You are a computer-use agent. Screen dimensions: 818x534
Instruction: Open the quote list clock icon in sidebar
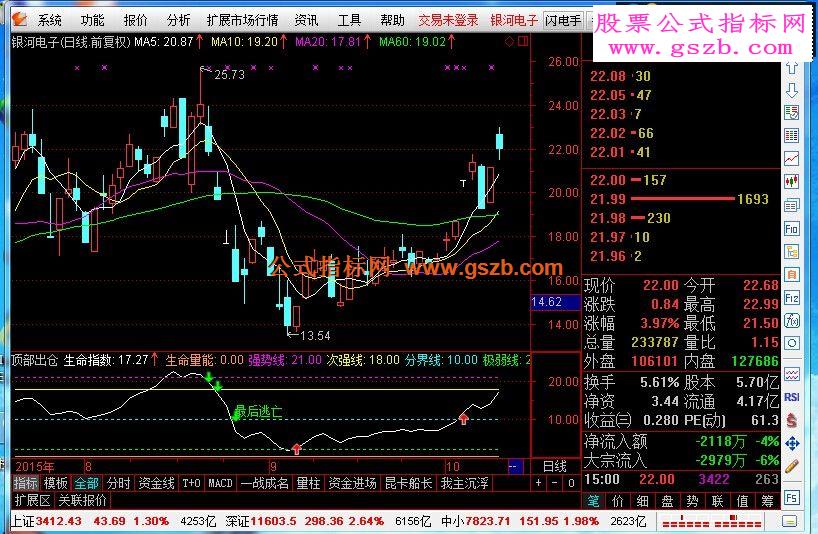(x=792, y=113)
